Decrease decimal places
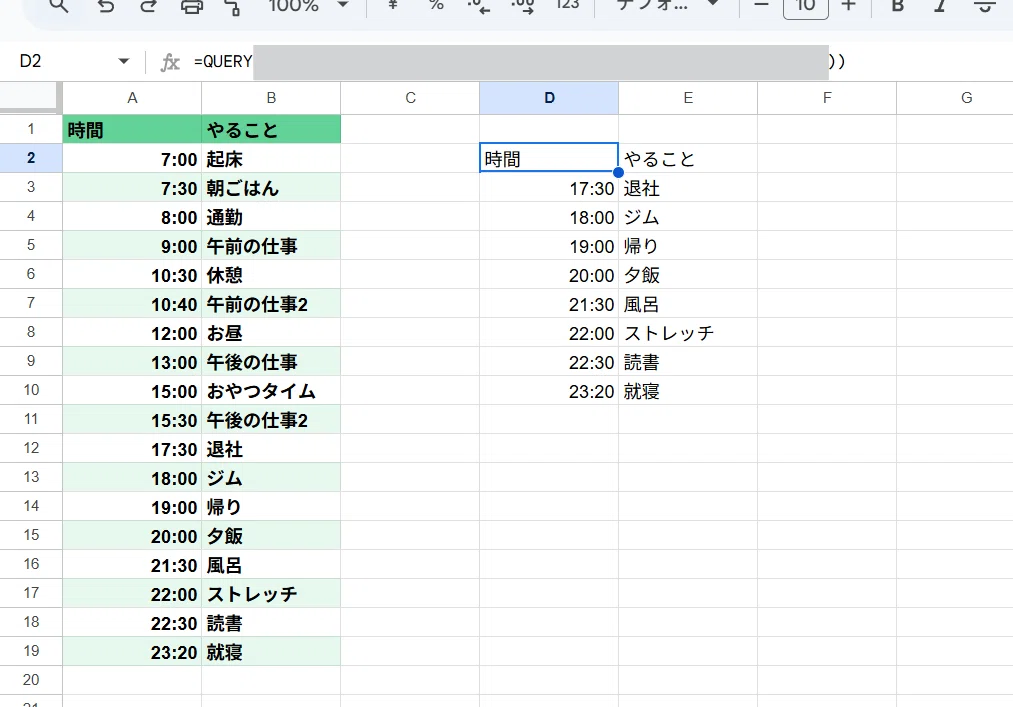This screenshot has width=1013, height=707. click(x=478, y=6)
